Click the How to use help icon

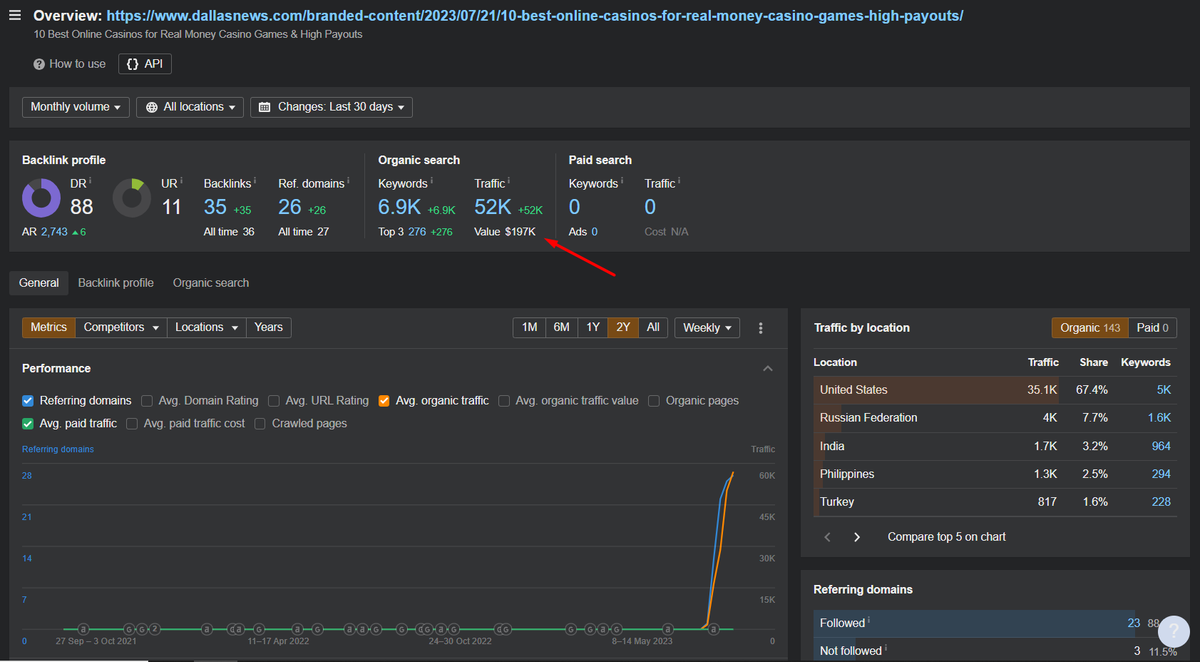(39, 64)
